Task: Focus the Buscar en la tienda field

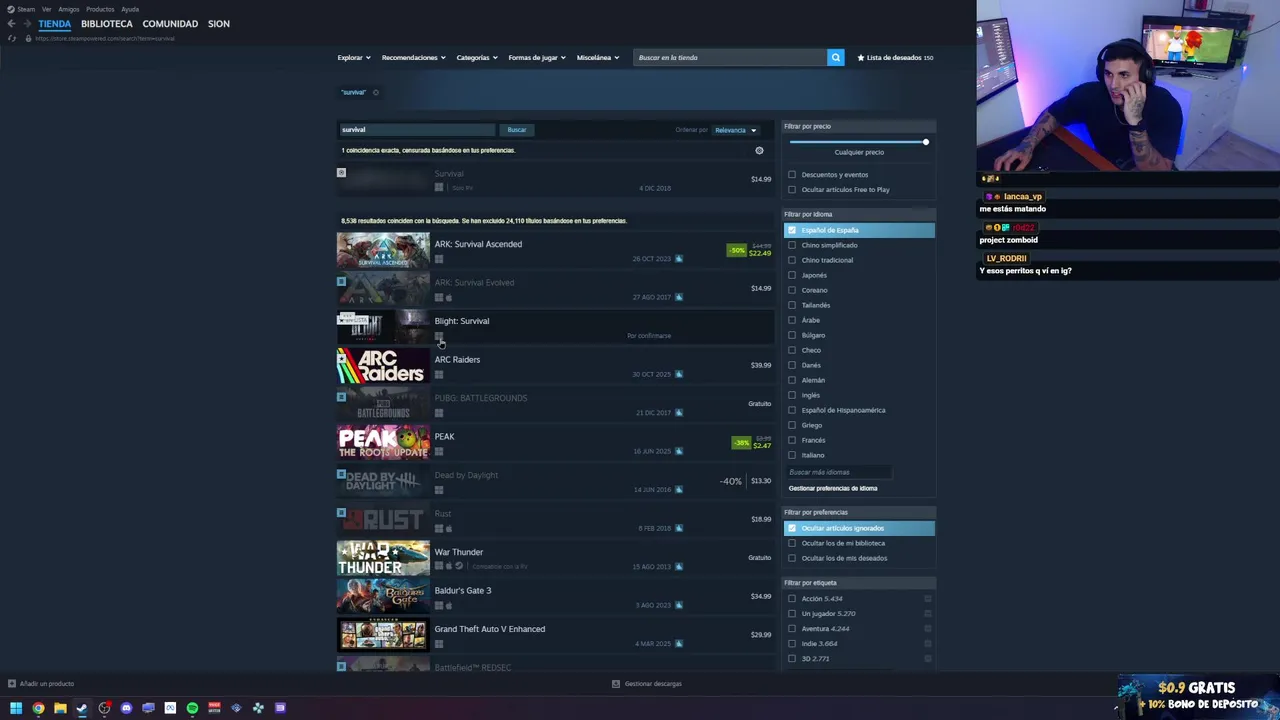Action: 730,57
